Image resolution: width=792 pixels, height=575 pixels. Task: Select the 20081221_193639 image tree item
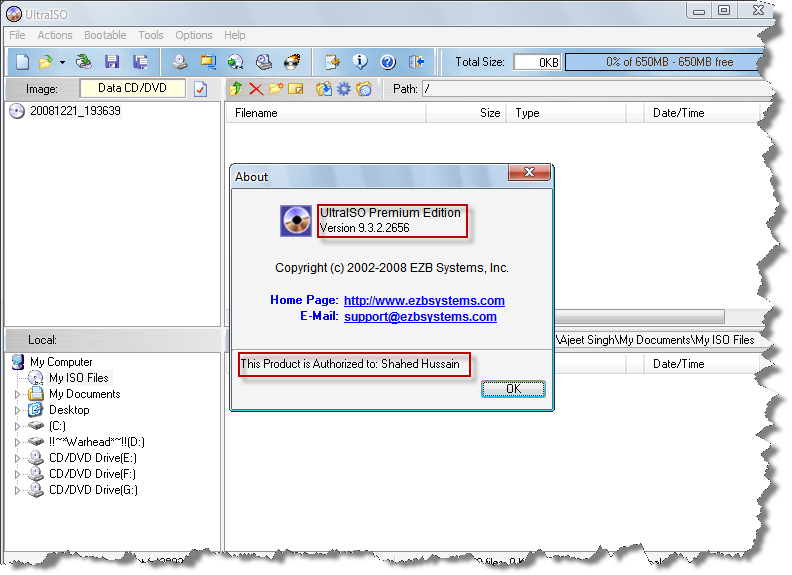pyautogui.click(x=75, y=111)
